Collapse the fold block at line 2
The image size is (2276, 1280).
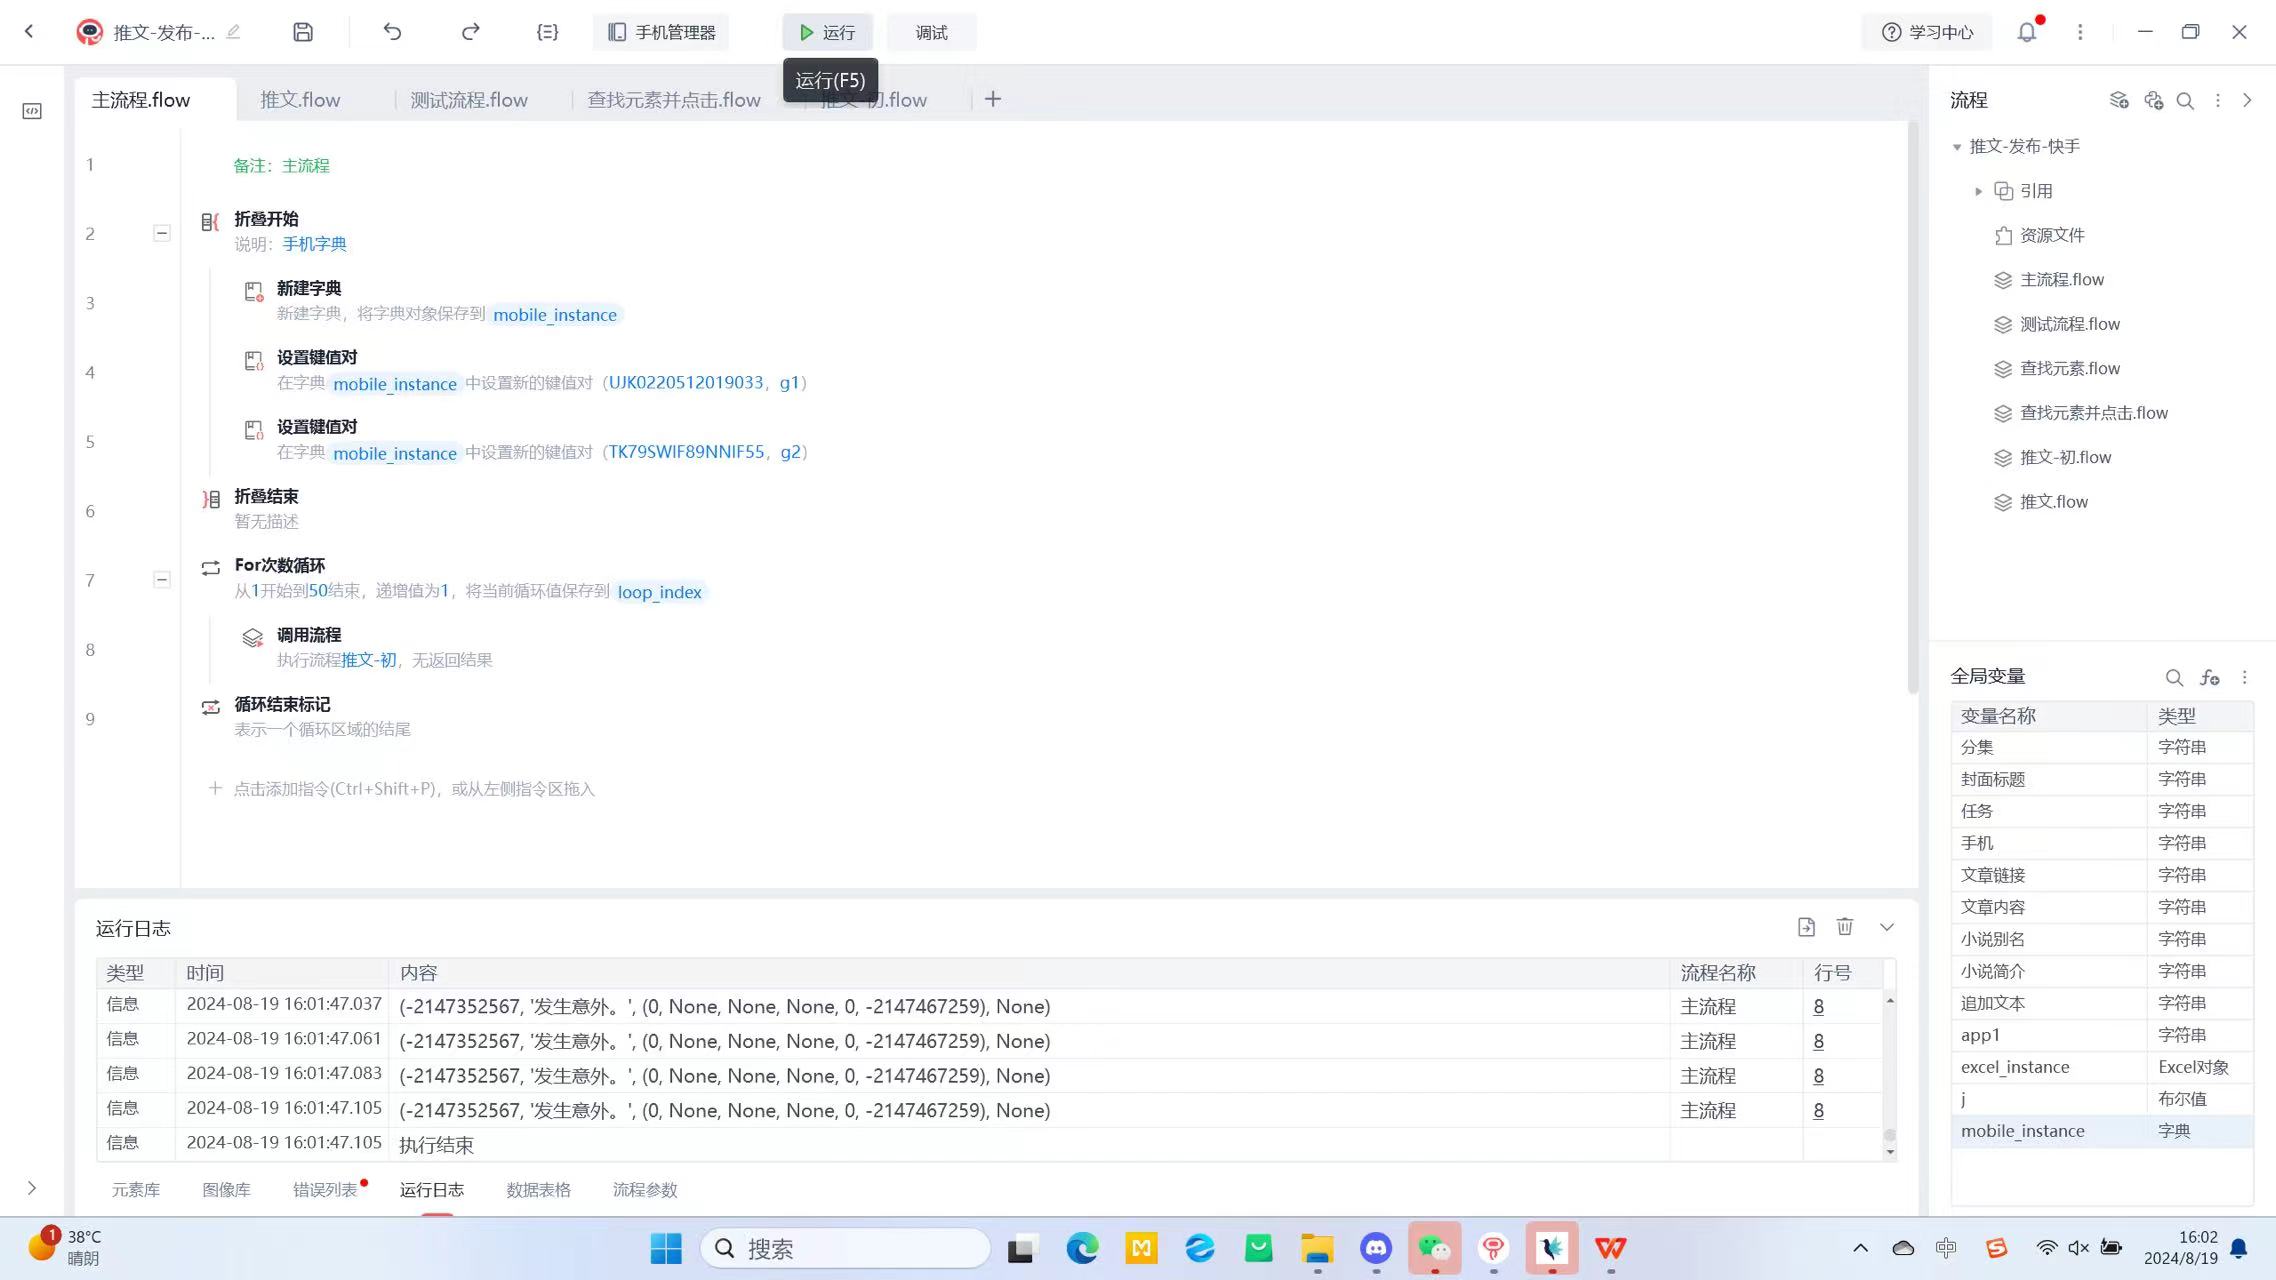[161, 233]
